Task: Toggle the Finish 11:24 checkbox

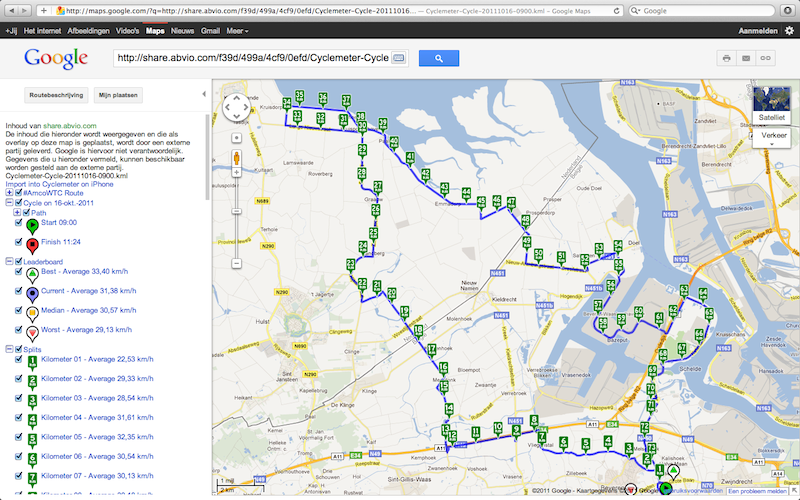Action: (x=19, y=242)
